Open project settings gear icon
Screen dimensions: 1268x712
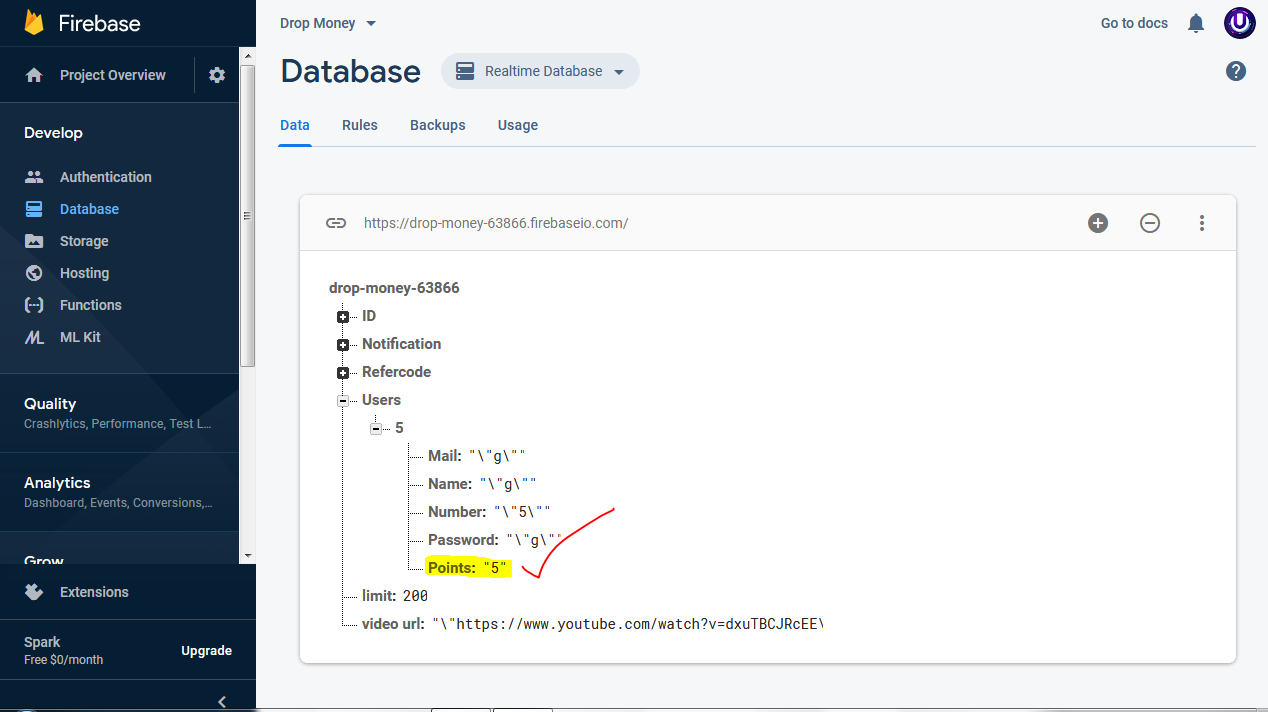[217, 75]
